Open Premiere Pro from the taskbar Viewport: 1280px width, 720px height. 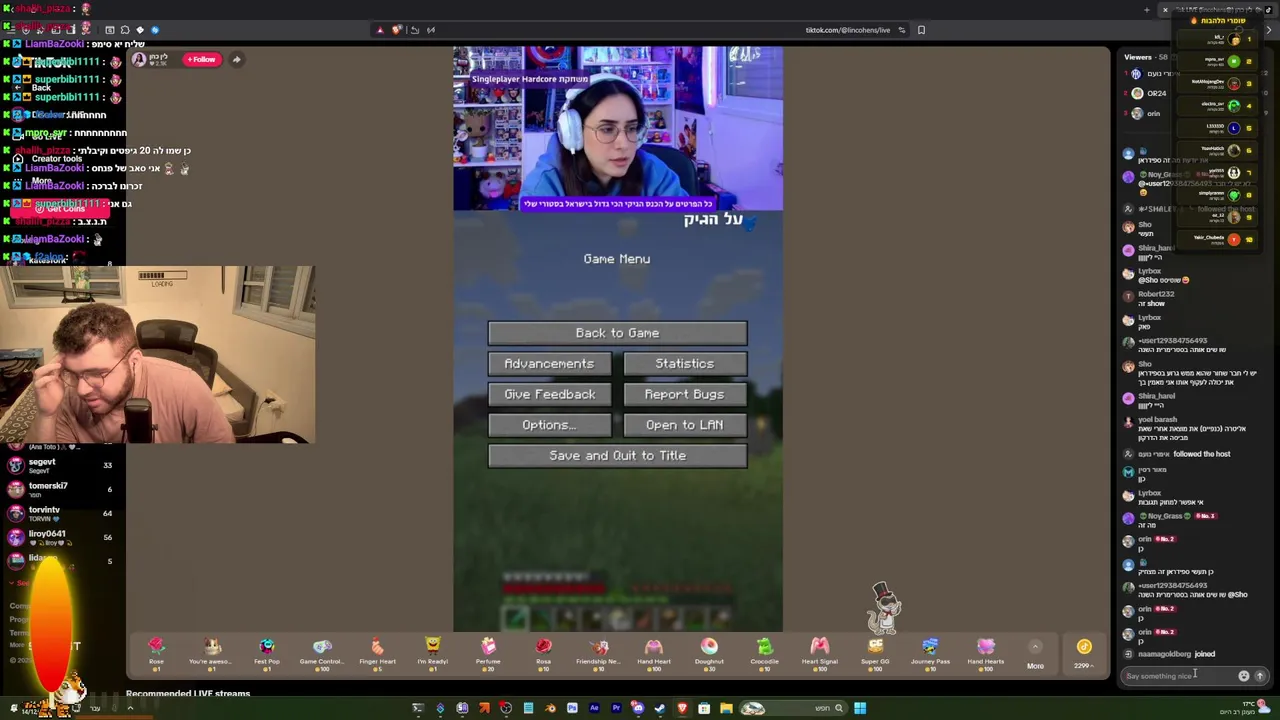[616, 708]
